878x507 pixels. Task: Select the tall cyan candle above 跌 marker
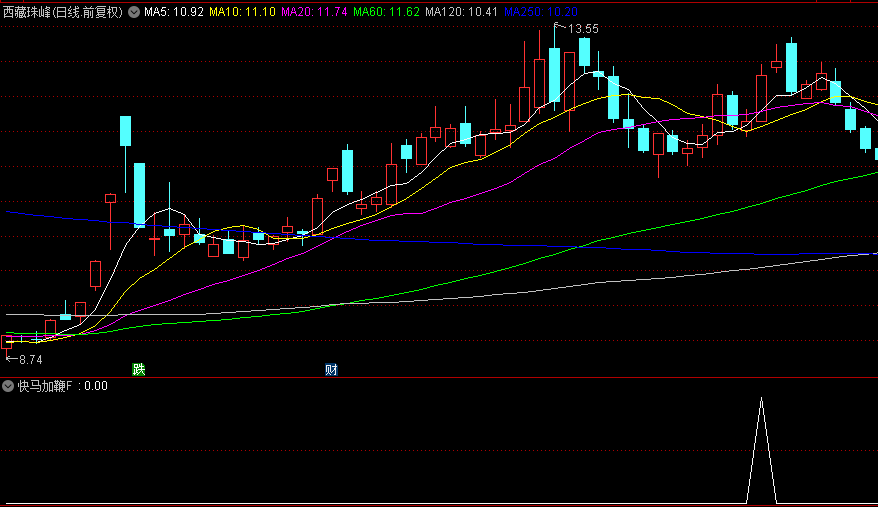(139, 196)
